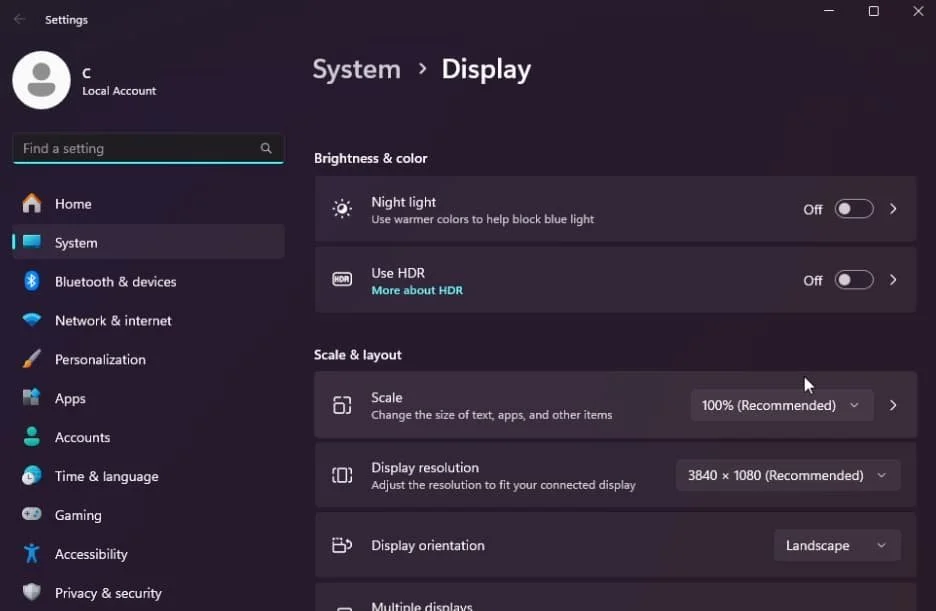Viewport: 936px width, 611px height.
Task: Click System in the breadcrumb
Action: click(356, 70)
